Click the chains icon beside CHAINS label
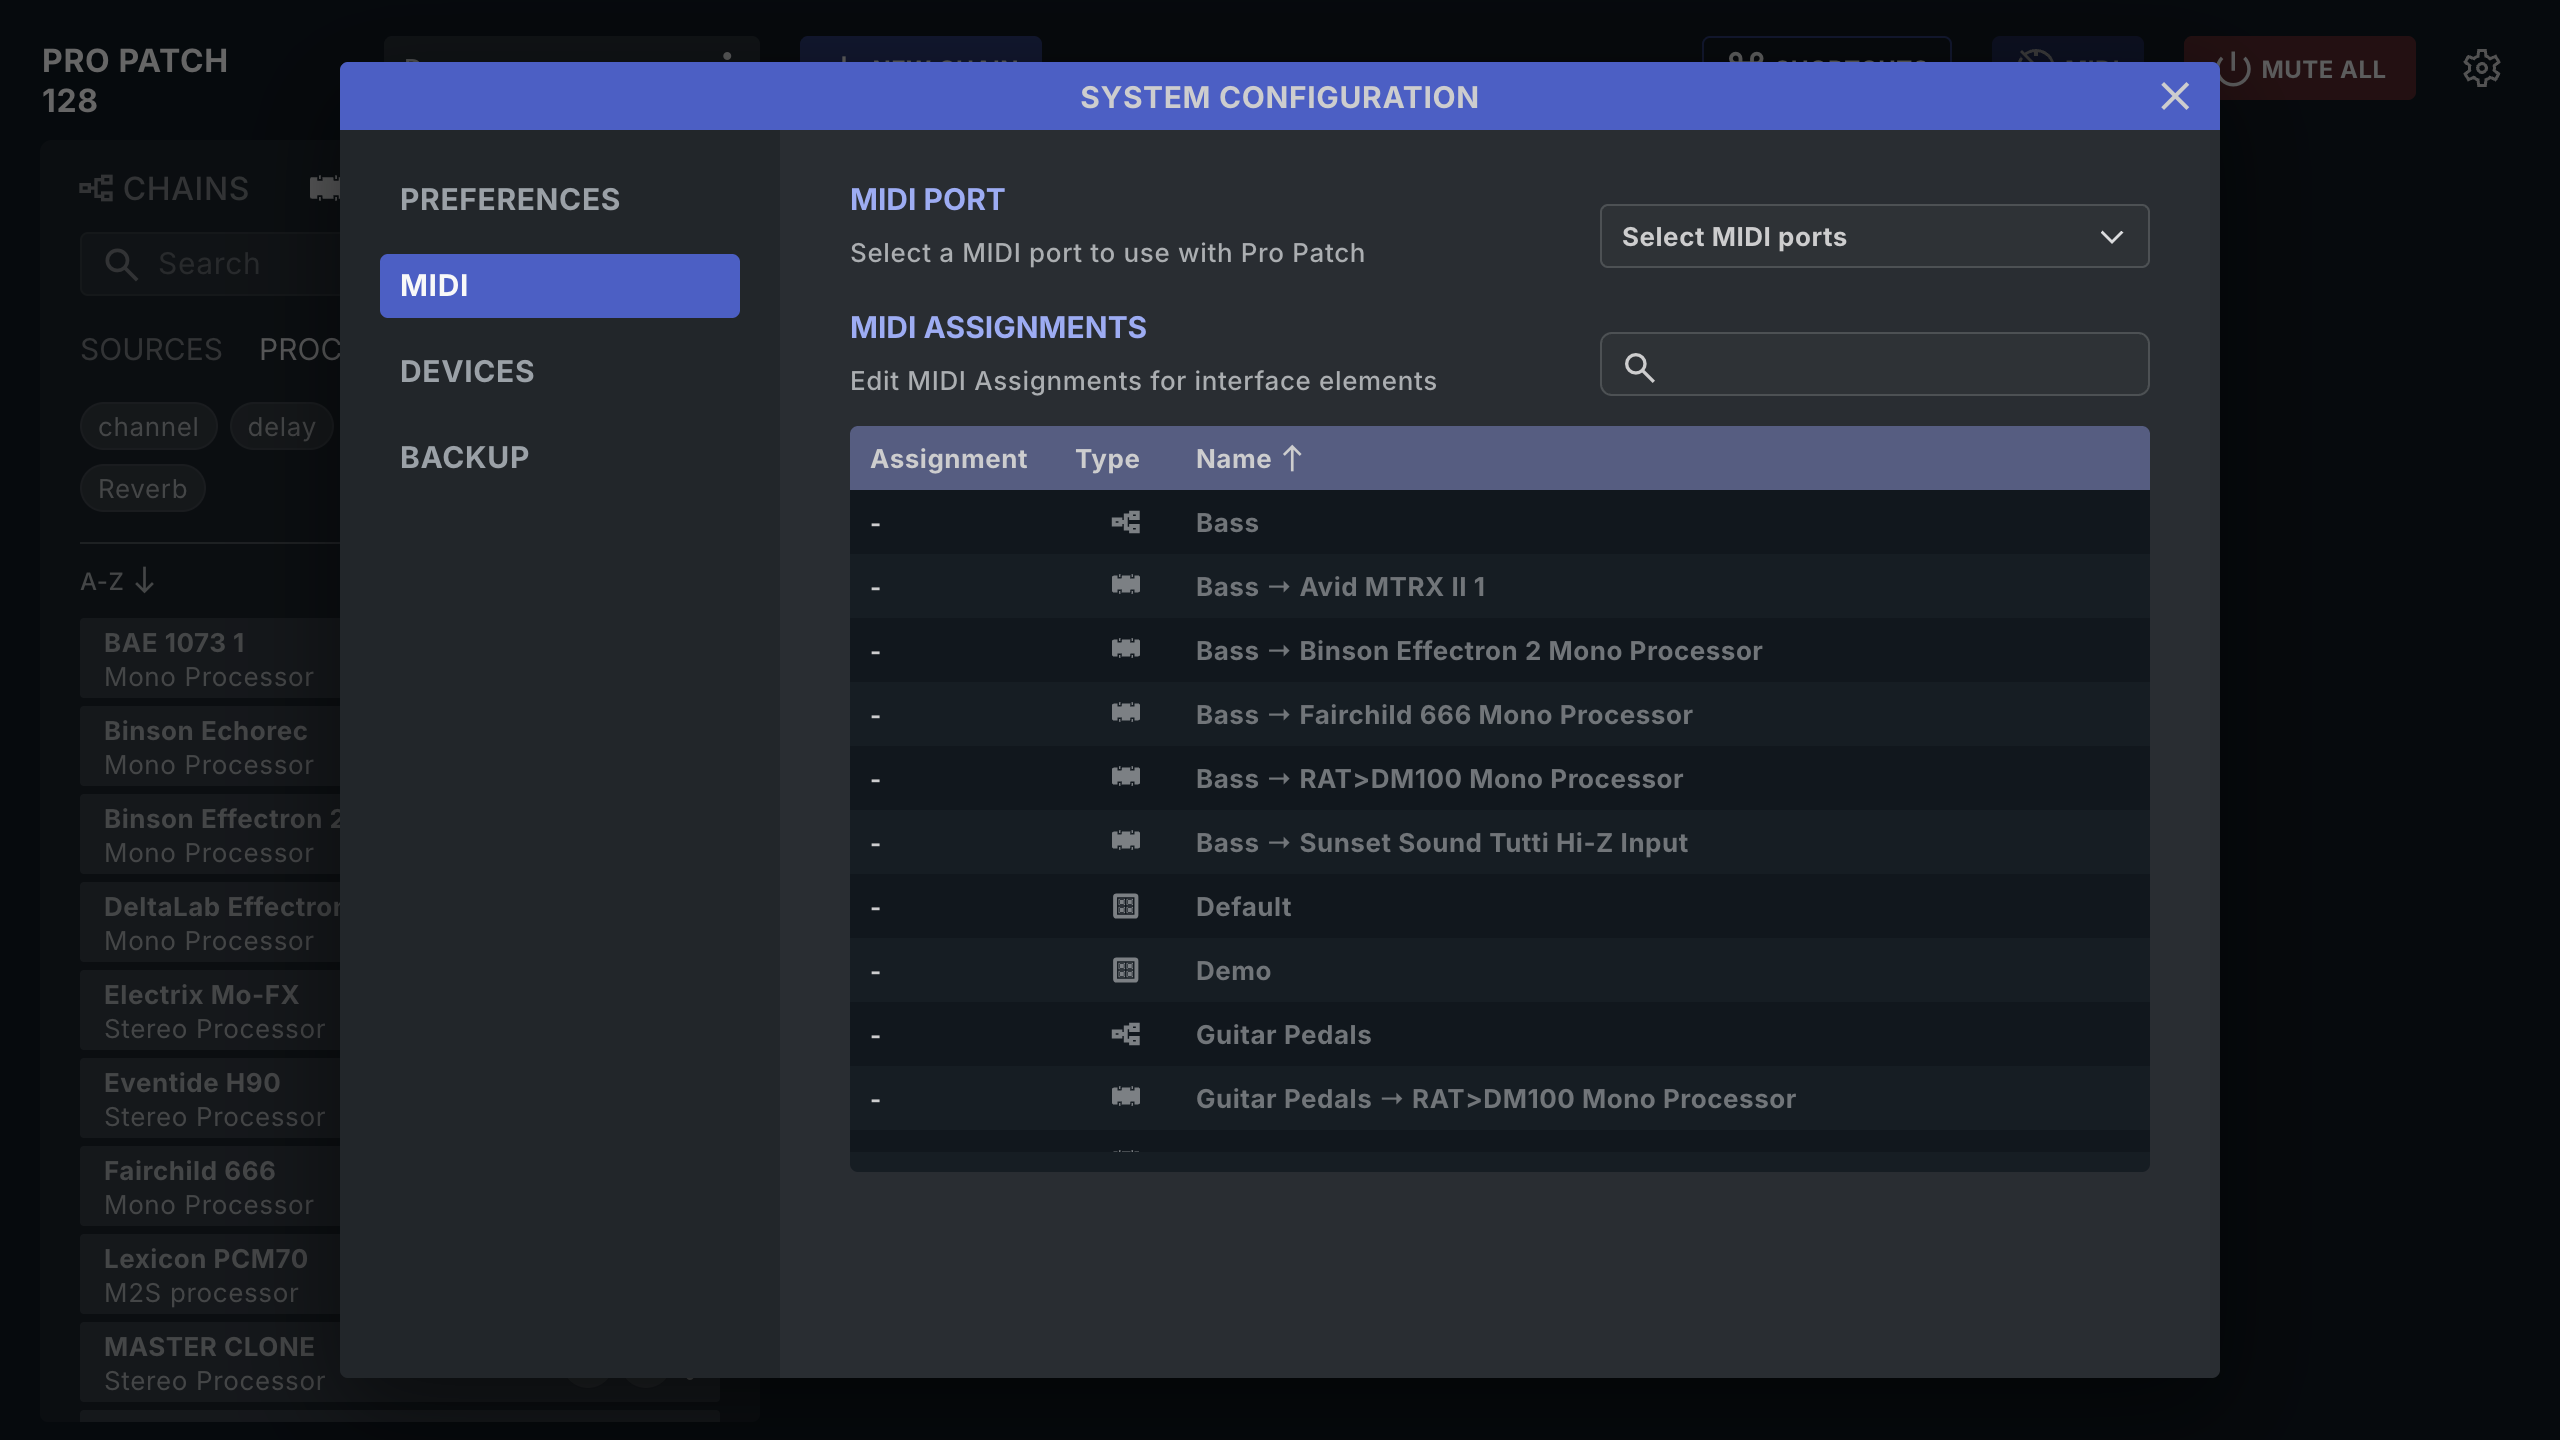The width and height of the screenshot is (2560, 1440). pos(96,188)
